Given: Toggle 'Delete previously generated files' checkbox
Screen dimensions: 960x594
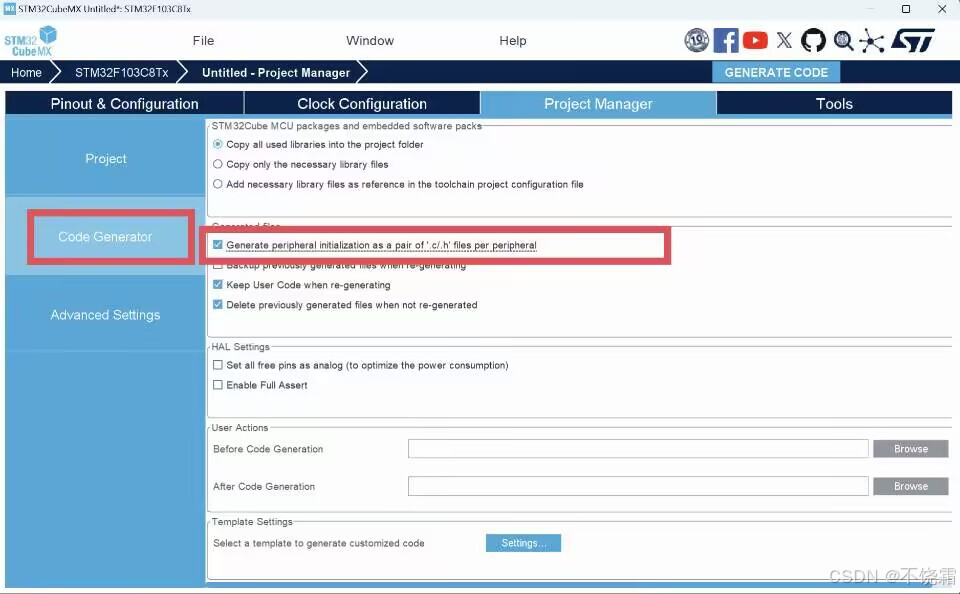Looking at the screenshot, I should (x=217, y=304).
